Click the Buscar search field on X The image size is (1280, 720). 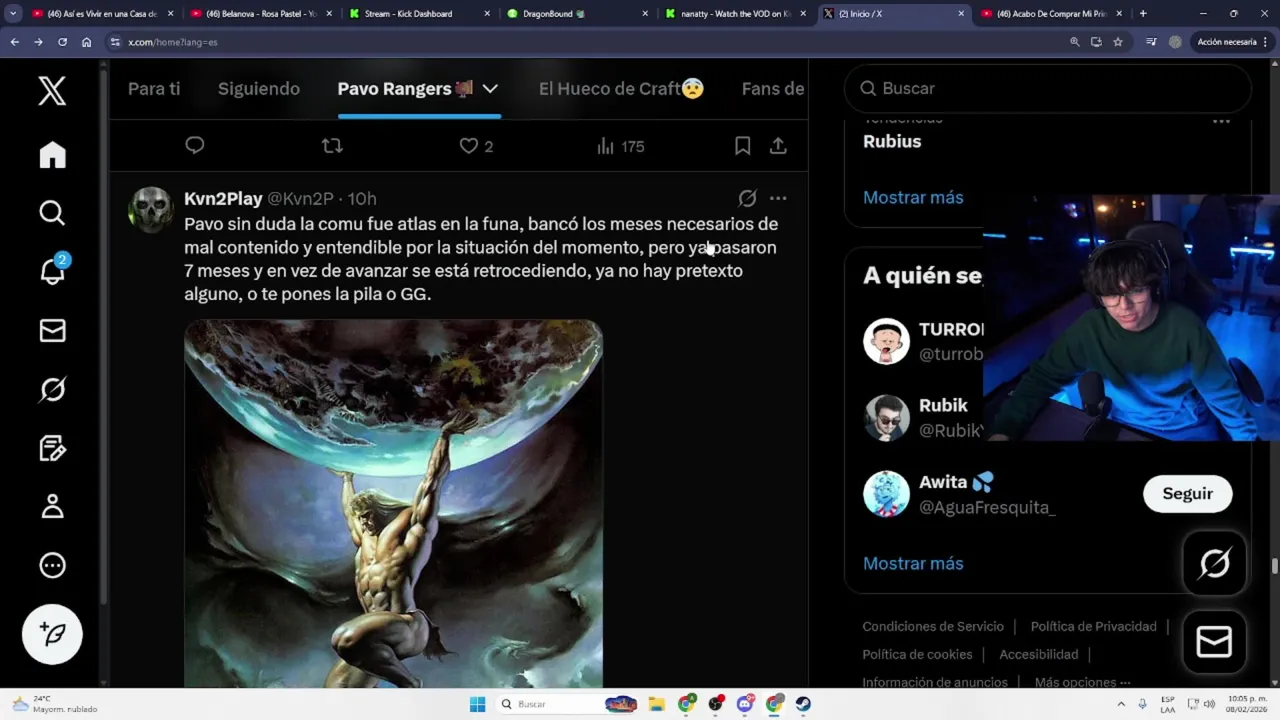tap(1048, 88)
